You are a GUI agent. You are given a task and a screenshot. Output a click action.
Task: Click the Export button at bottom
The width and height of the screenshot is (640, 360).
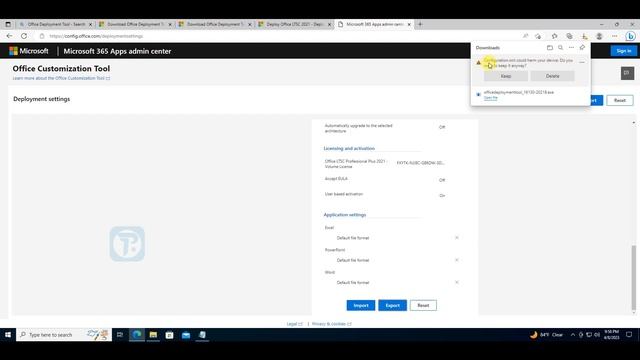pyautogui.click(x=392, y=305)
